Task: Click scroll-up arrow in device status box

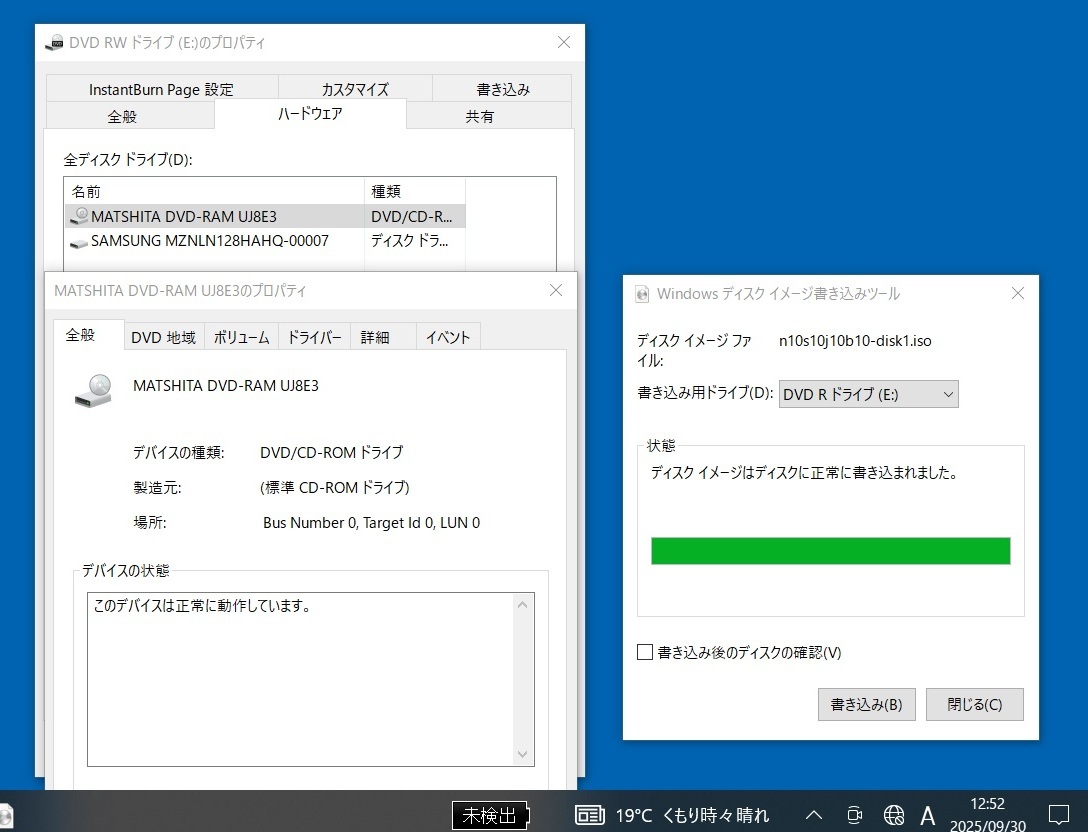Action: pyautogui.click(x=522, y=605)
